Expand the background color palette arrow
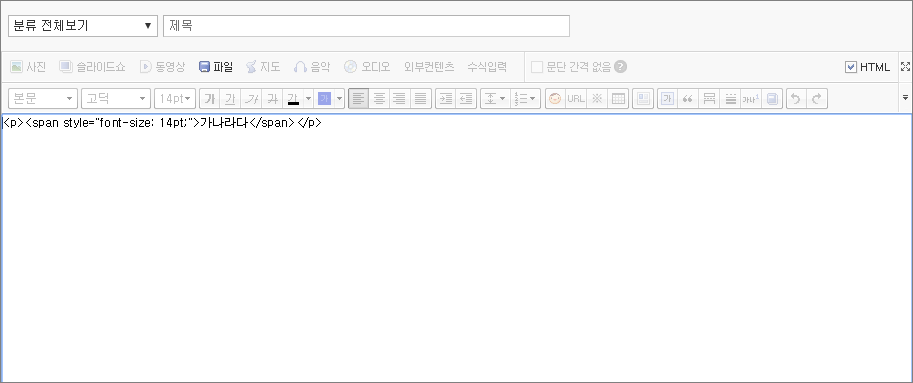The image size is (913, 383). [339, 99]
